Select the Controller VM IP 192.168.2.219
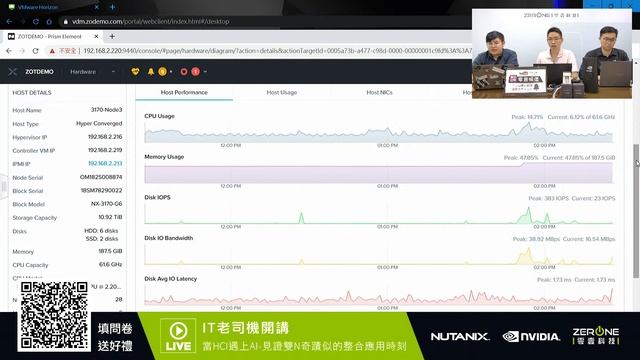This screenshot has width=640, height=360. click(105, 150)
